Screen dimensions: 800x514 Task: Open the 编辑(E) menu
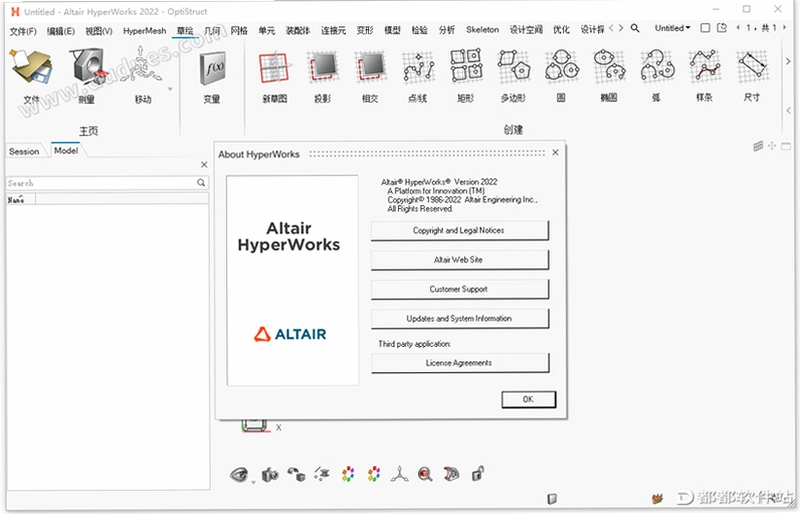pyautogui.click(x=61, y=31)
